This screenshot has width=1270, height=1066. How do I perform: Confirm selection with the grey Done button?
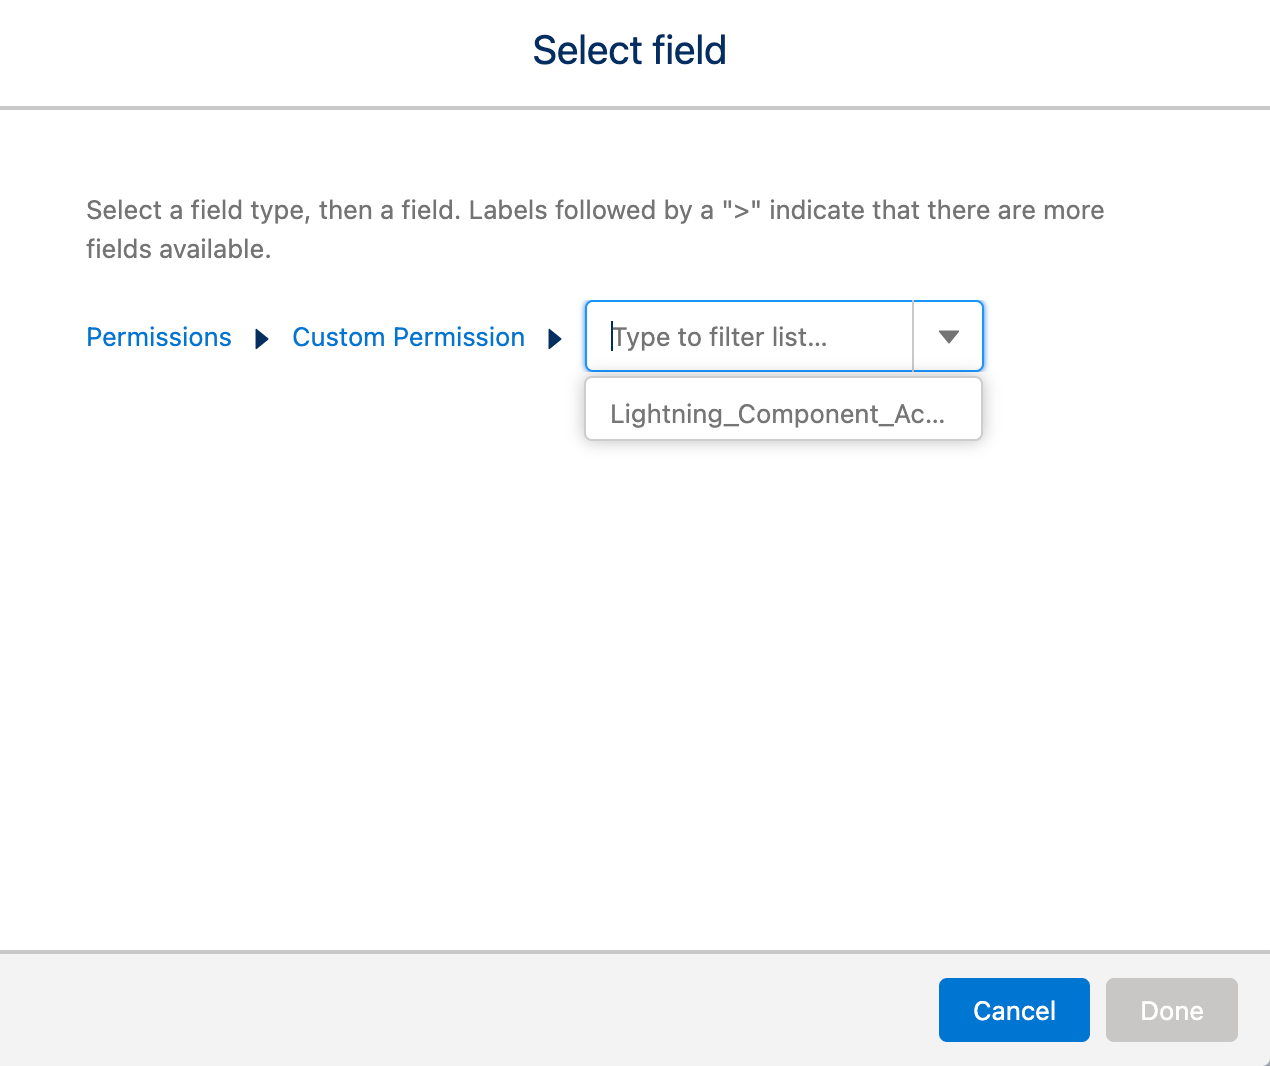1172,1010
